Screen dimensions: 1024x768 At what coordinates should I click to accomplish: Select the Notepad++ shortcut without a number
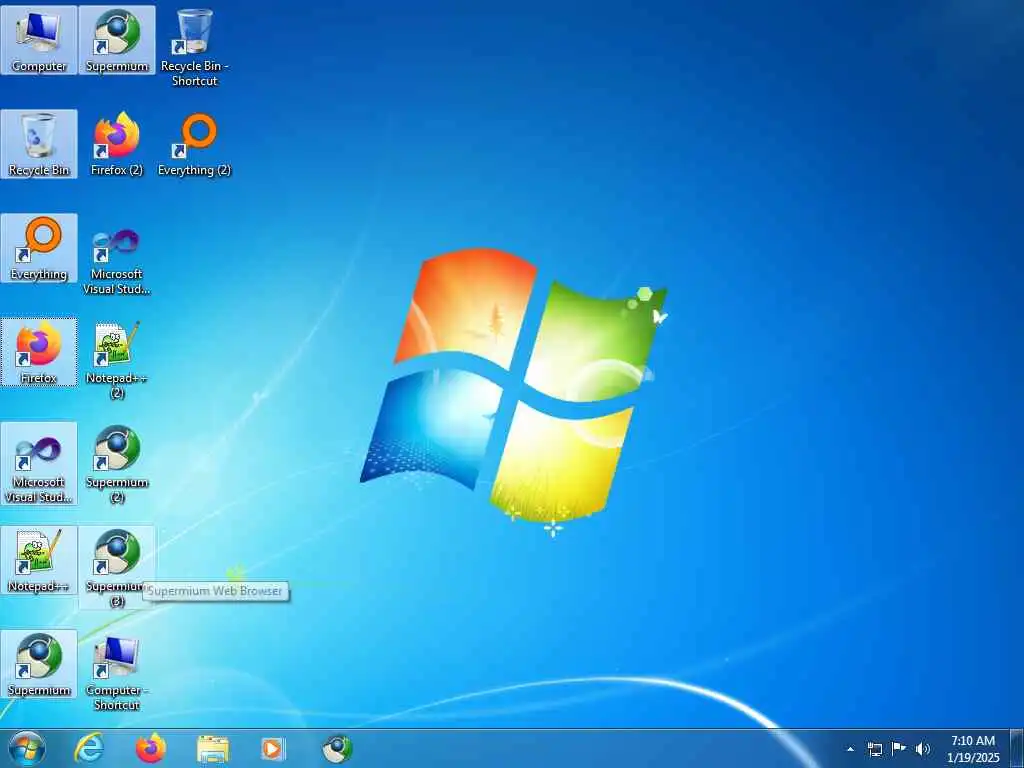click(39, 560)
